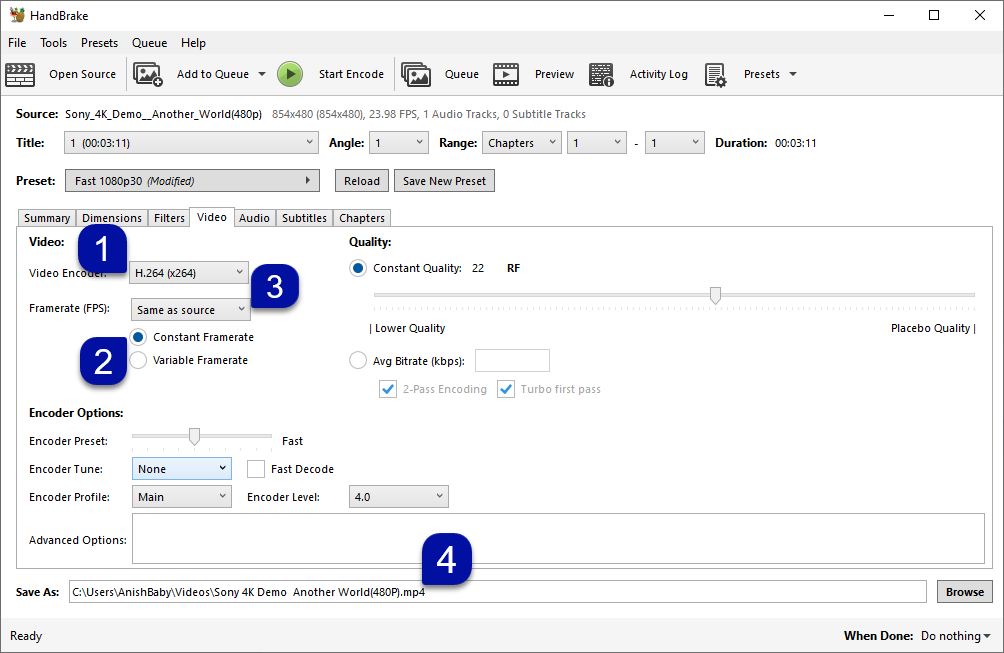
Task: Open the When Done Do nothing dropdown
Action: coord(956,636)
